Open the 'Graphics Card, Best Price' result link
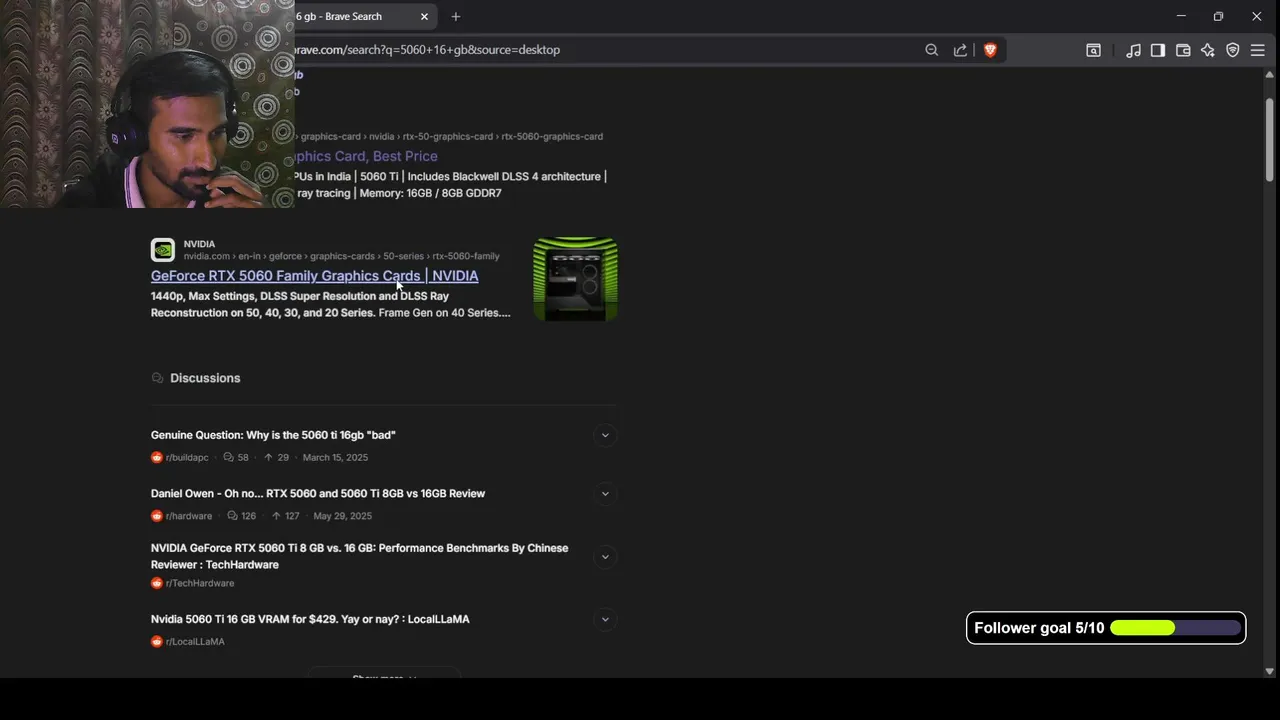1280x720 pixels. click(x=366, y=156)
